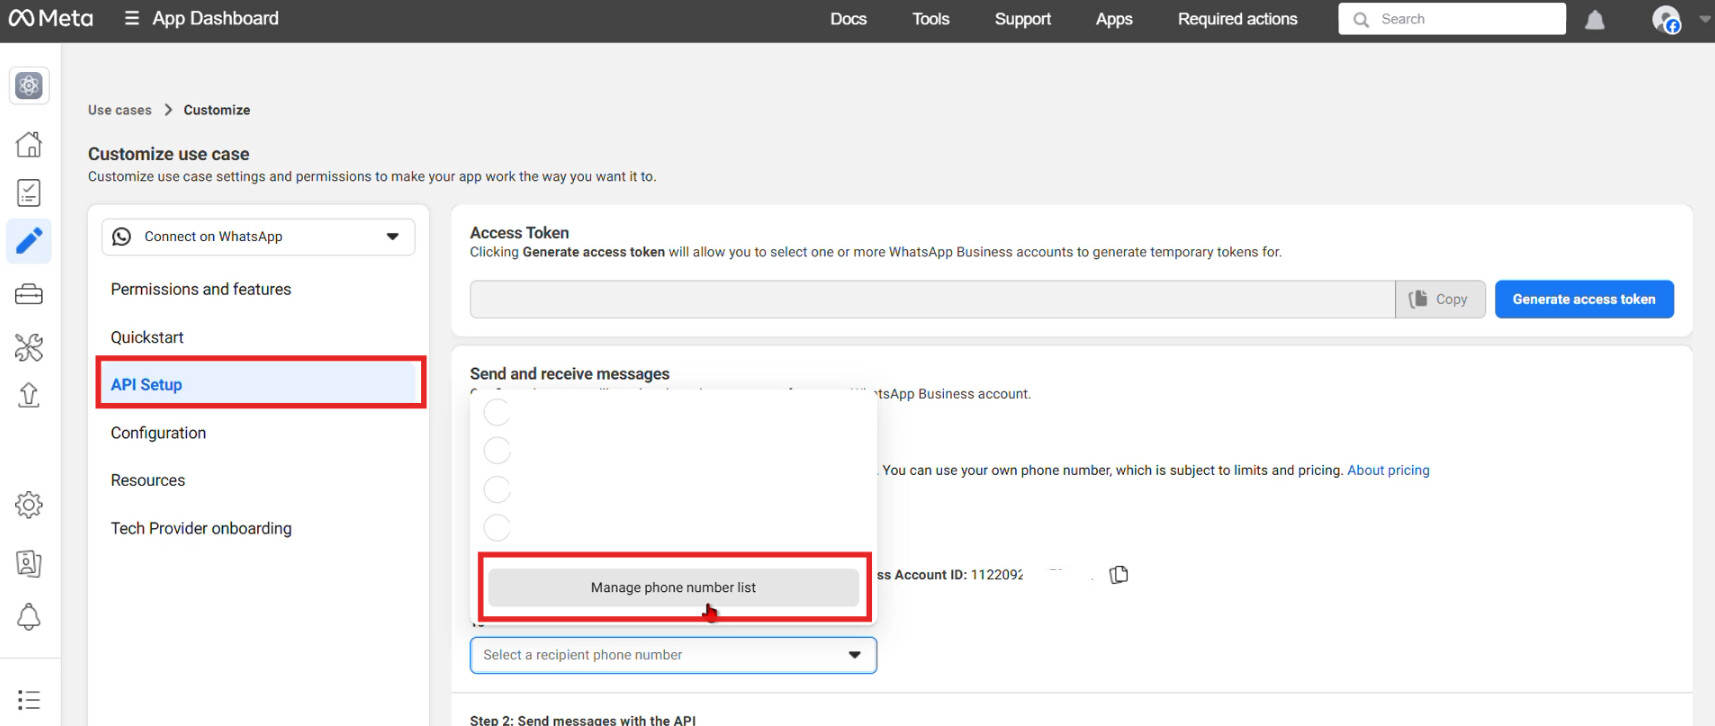Click Generate access token button

pos(1583,299)
